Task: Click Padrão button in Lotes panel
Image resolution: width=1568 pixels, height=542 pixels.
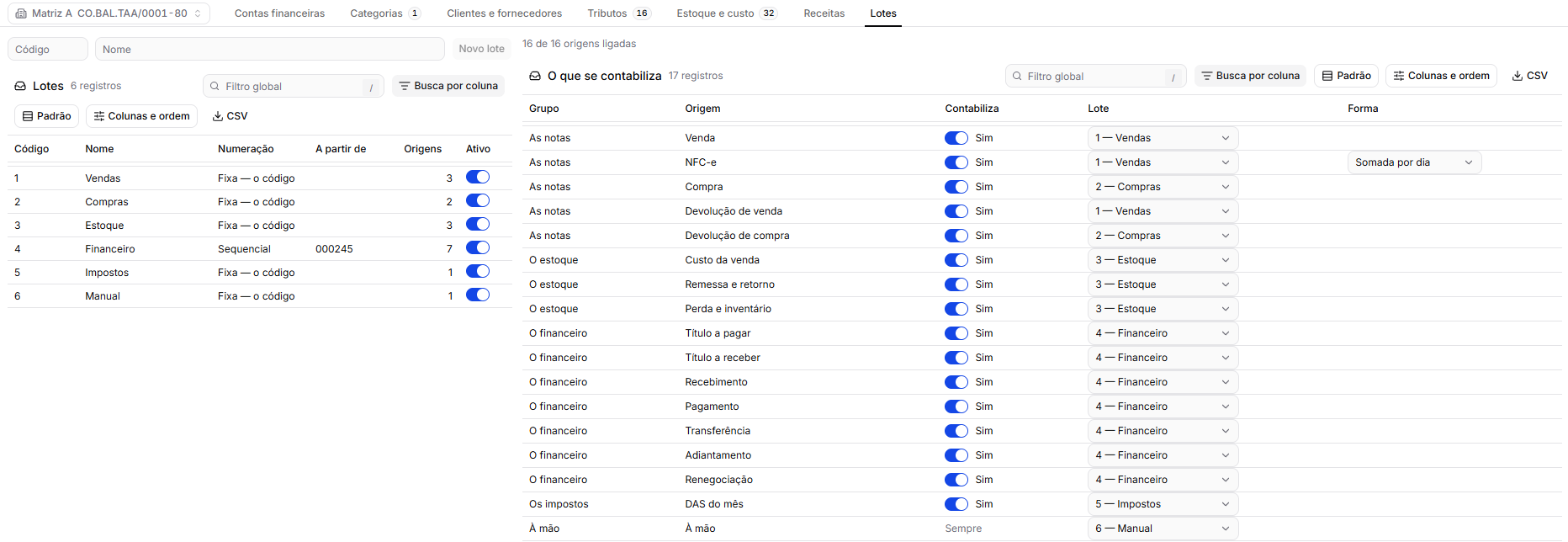Action: tap(46, 116)
